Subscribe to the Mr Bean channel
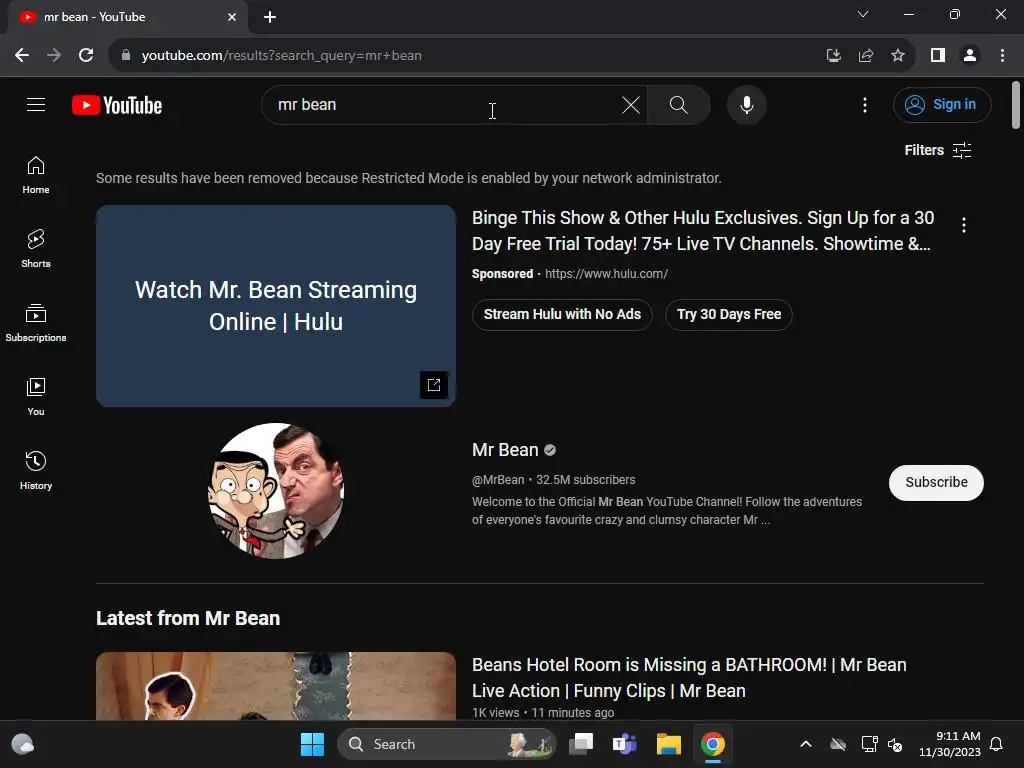The width and height of the screenshot is (1024, 768). point(936,483)
